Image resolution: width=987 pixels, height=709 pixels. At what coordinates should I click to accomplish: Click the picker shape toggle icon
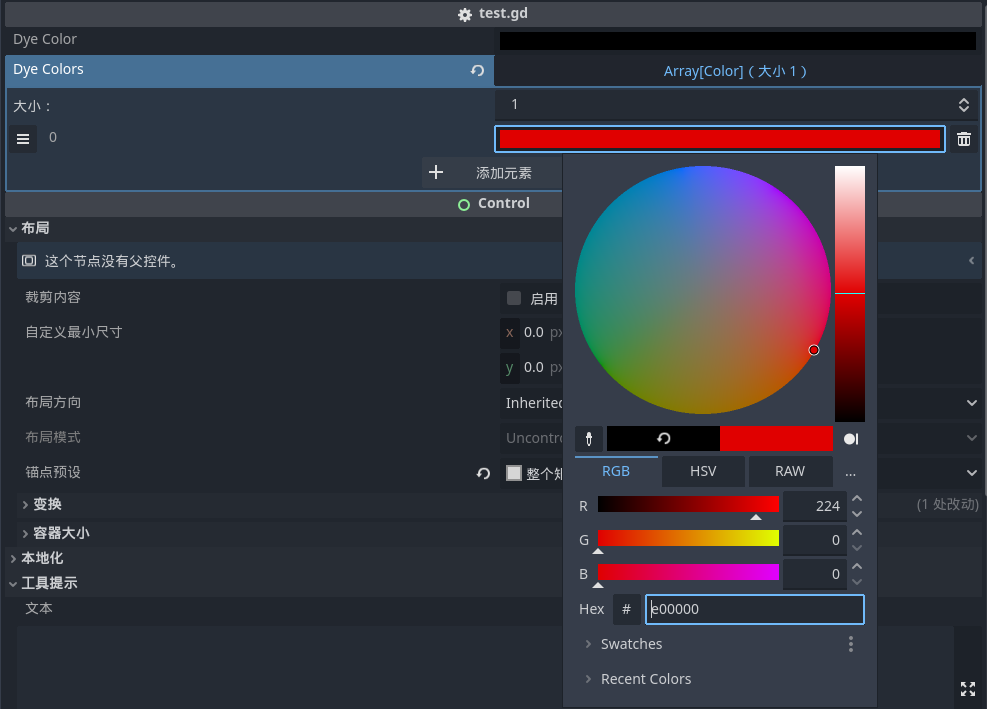(851, 439)
